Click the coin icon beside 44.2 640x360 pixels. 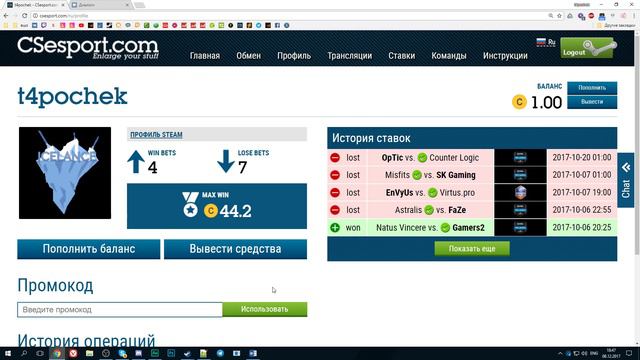pyautogui.click(x=211, y=211)
